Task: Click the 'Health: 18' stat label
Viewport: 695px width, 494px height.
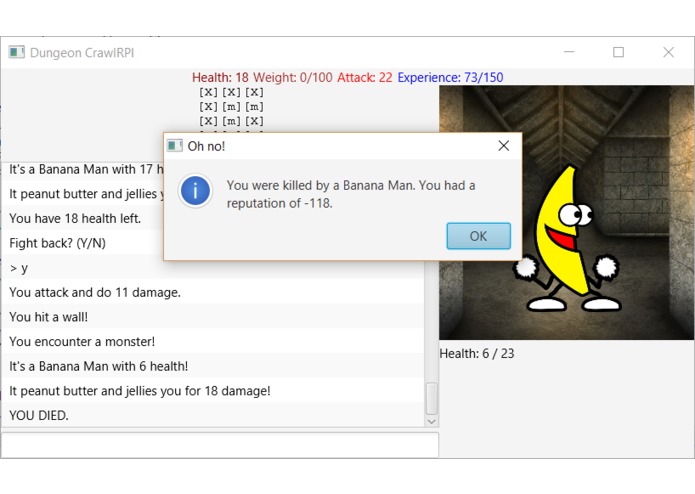Action: tap(220, 78)
